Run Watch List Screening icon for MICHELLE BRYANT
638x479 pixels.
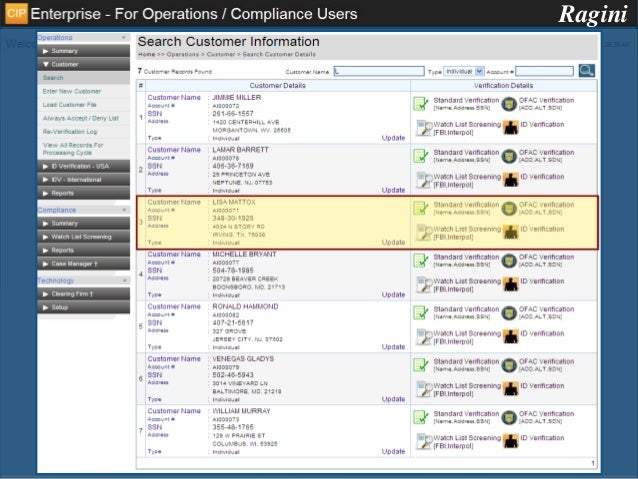[x=424, y=285]
